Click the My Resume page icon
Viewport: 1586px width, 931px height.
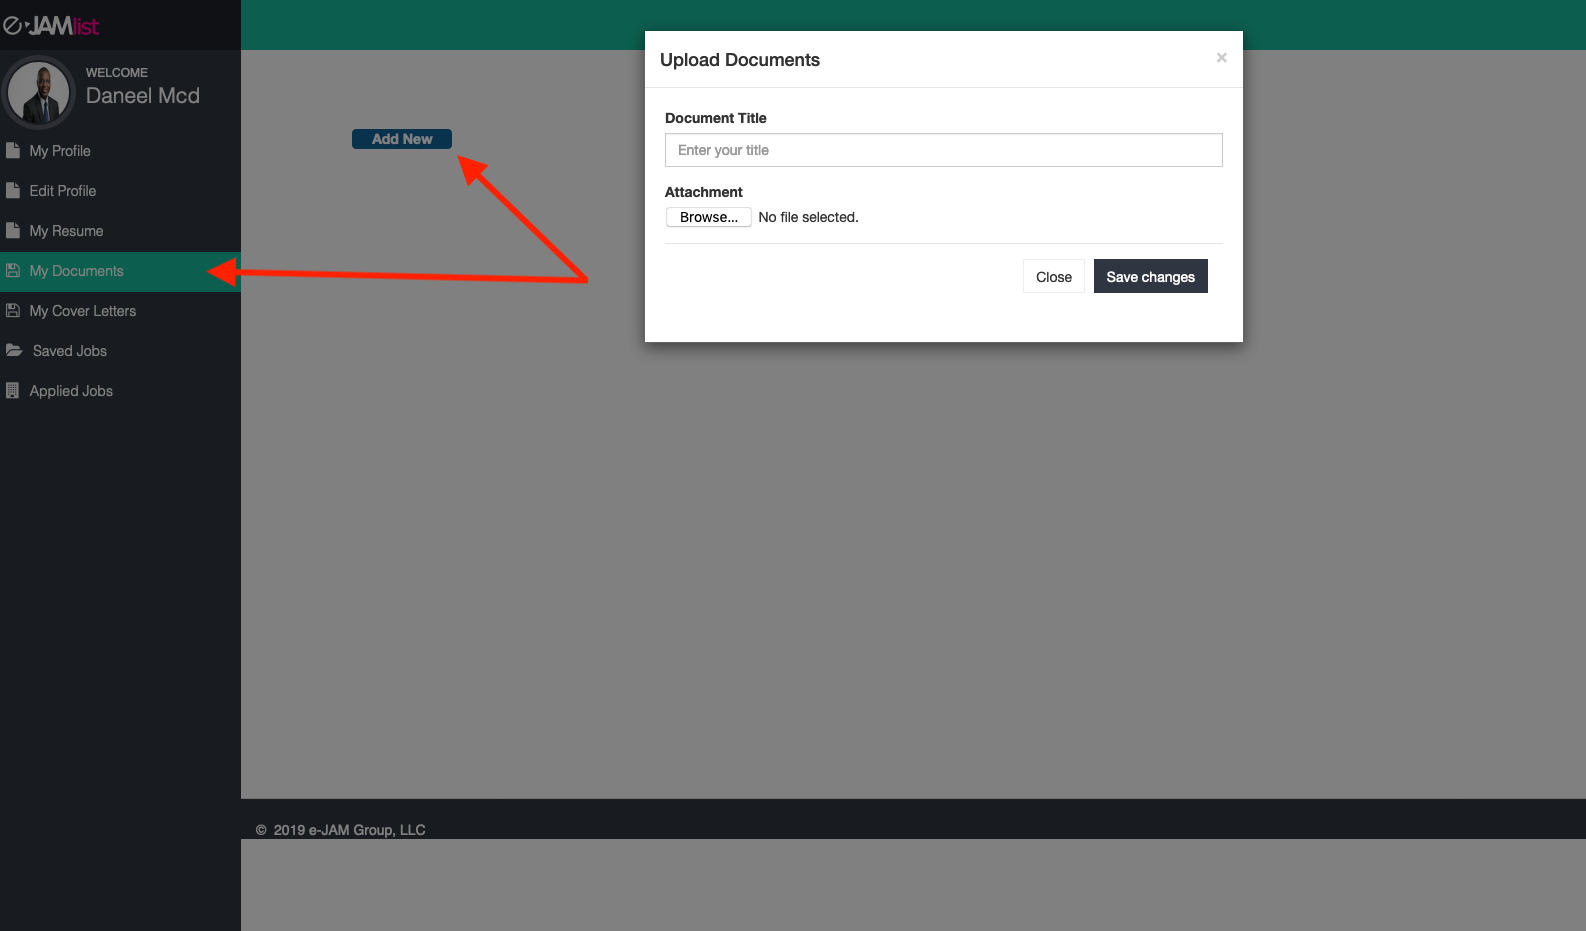[x=13, y=231]
